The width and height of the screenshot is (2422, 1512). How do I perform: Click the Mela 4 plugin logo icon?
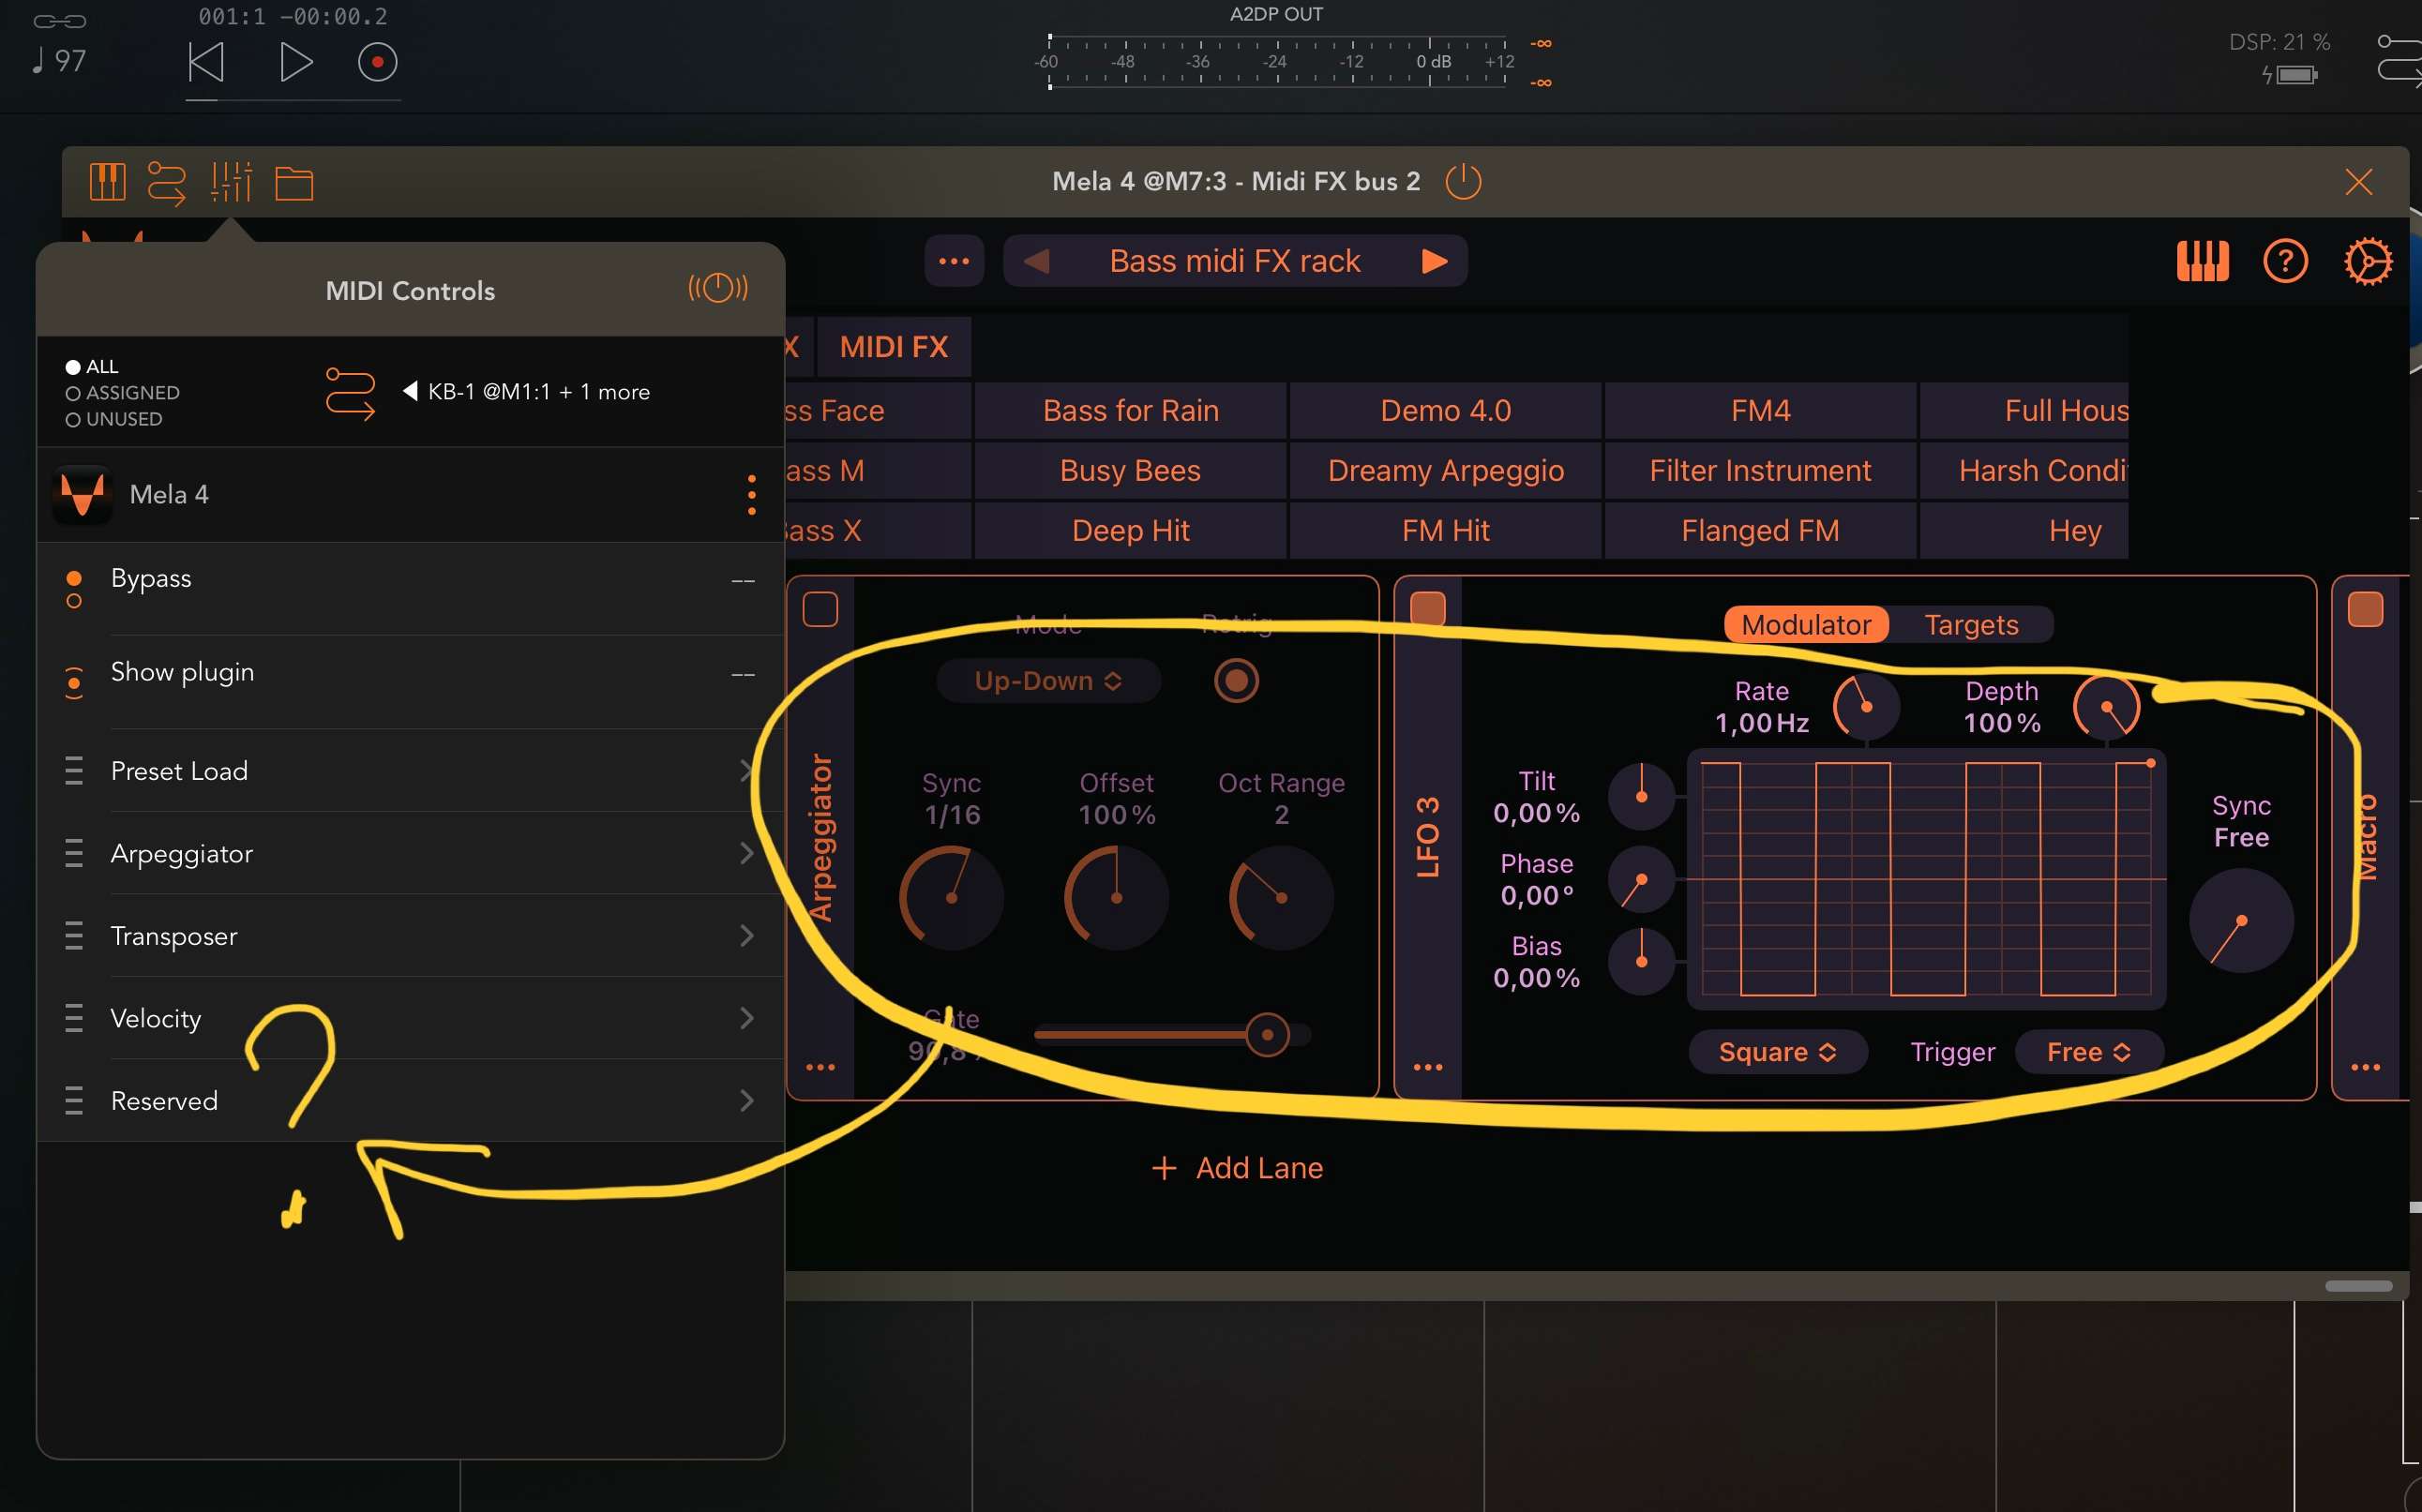(82, 493)
